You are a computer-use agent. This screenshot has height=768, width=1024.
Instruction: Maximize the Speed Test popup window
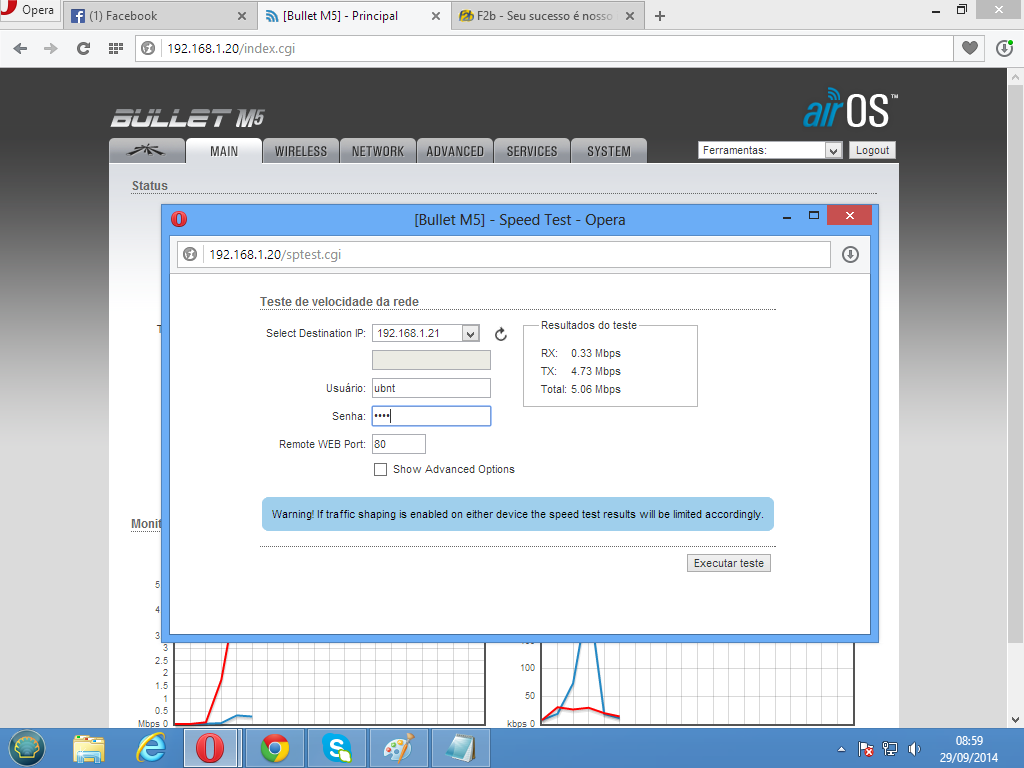tap(814, 216)
